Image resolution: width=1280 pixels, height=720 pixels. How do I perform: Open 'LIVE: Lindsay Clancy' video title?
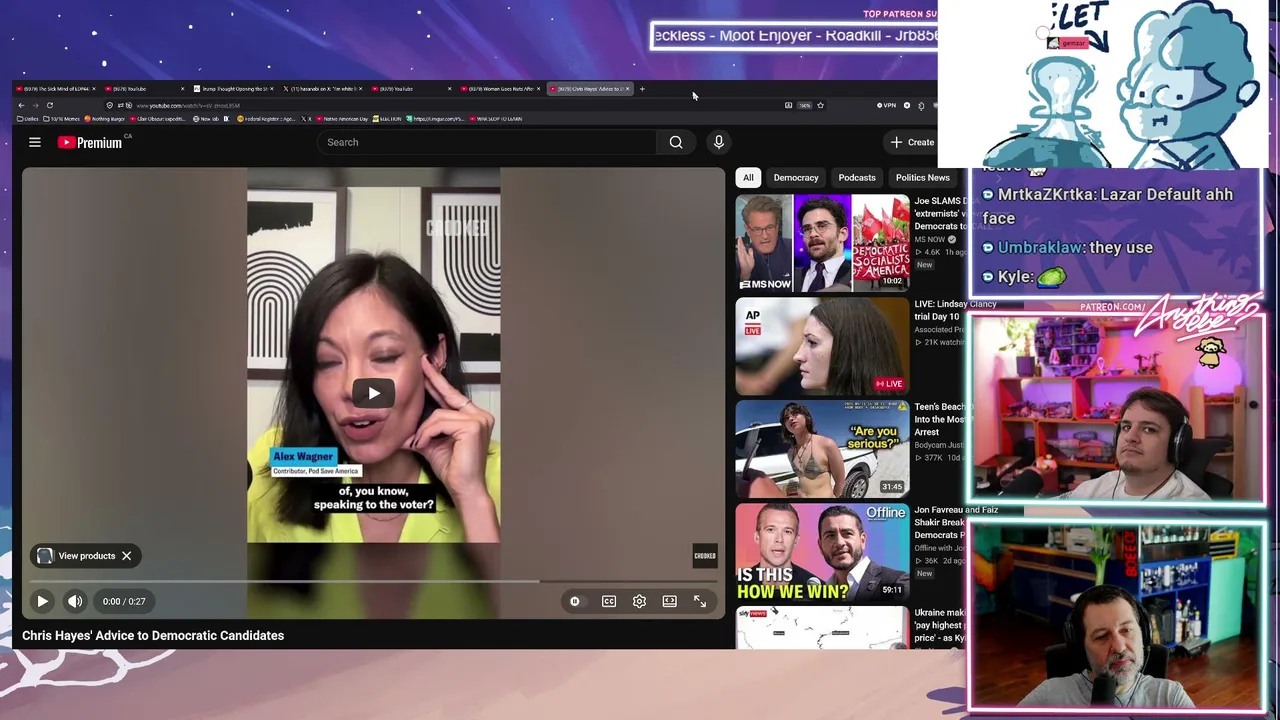(955, 310)
